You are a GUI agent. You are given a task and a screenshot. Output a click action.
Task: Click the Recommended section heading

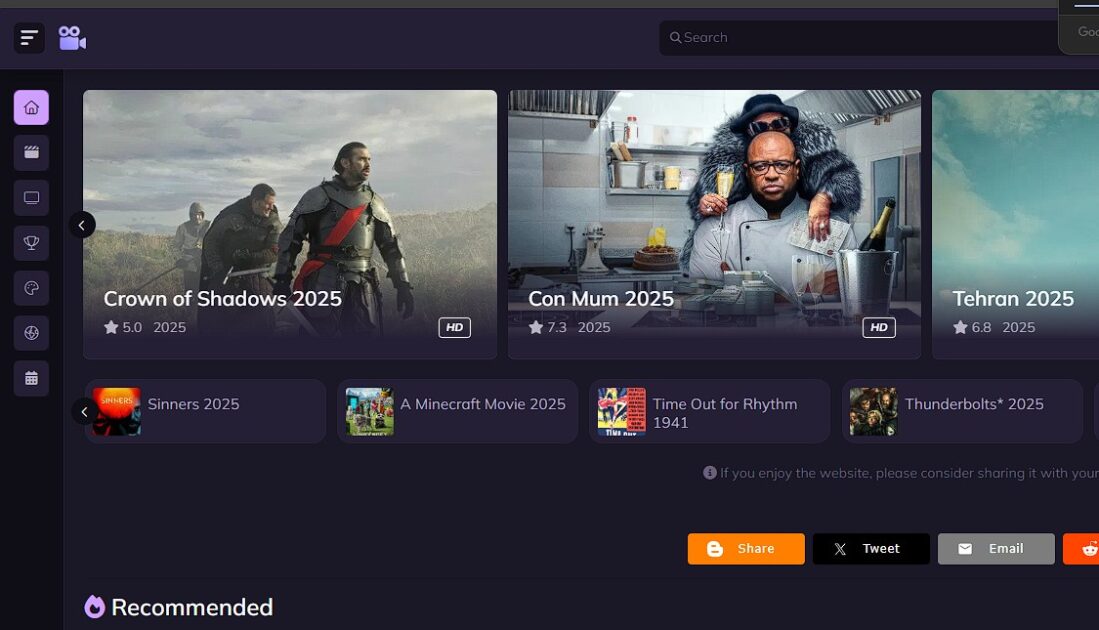point(192,607)
